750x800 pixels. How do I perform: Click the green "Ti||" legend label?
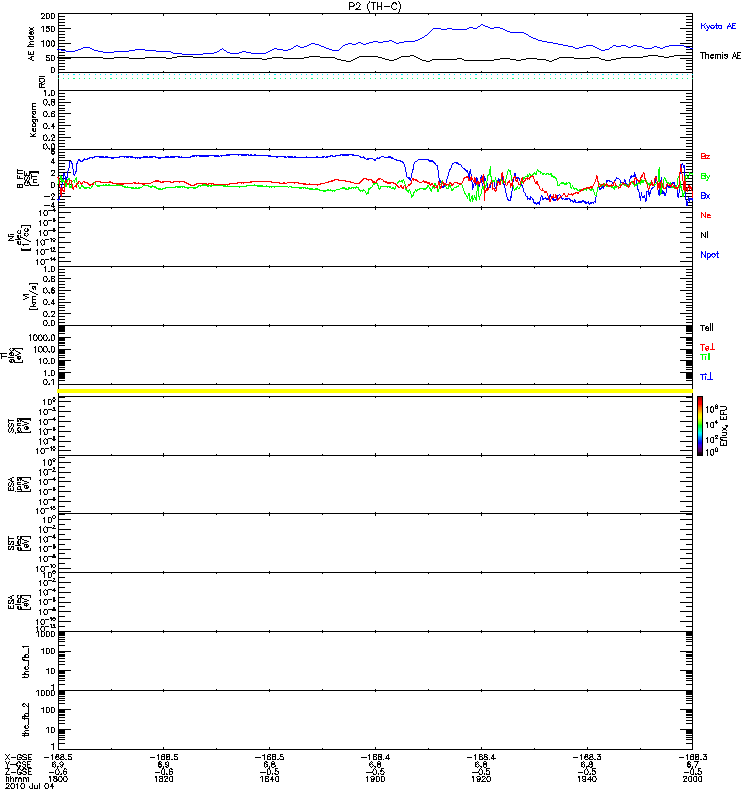click(705, 357)
